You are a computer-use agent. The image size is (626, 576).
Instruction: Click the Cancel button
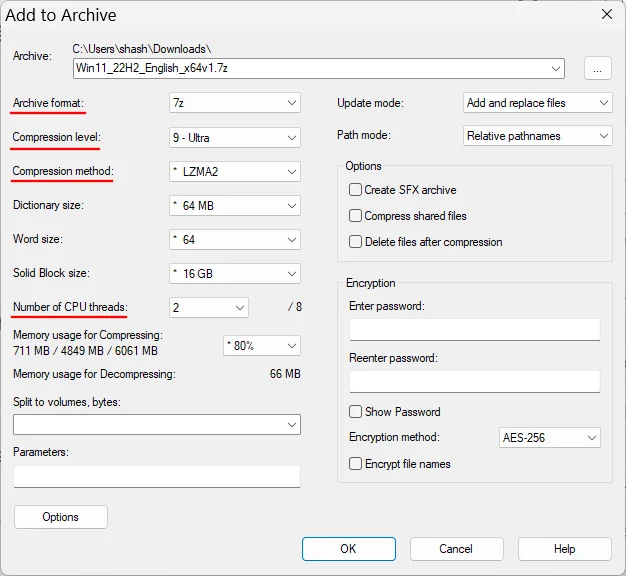[456, 549]
